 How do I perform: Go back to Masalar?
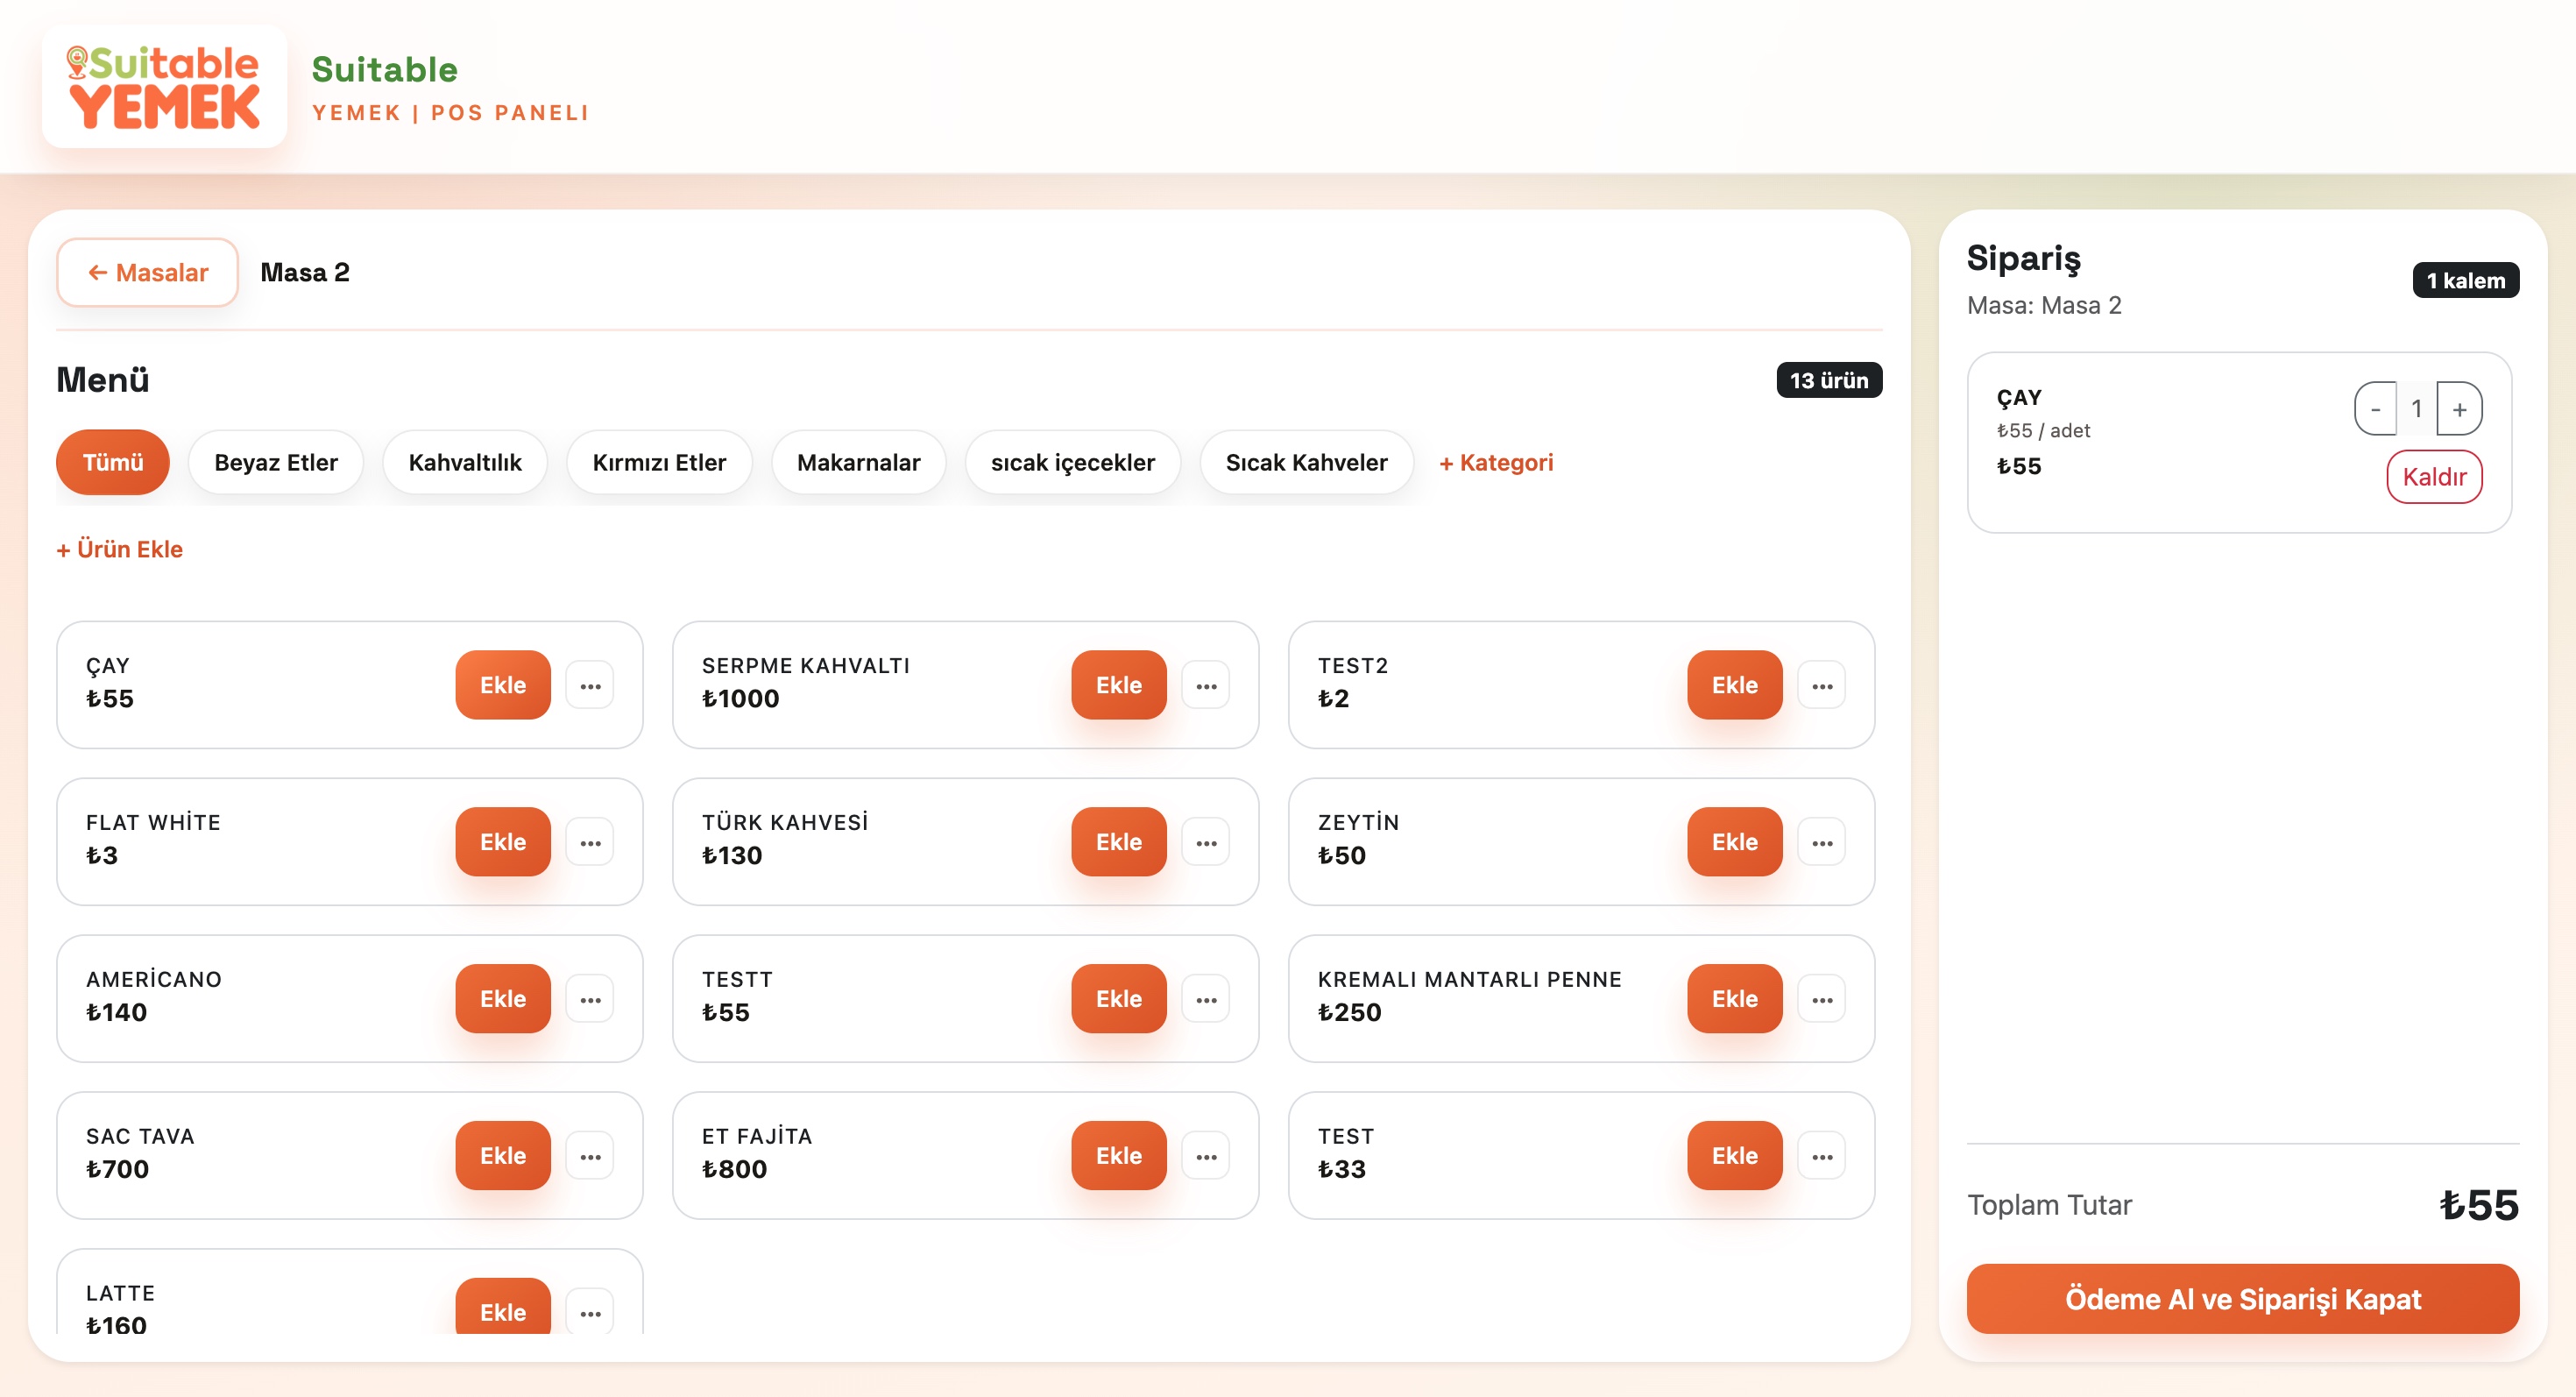tap(147, 273)
